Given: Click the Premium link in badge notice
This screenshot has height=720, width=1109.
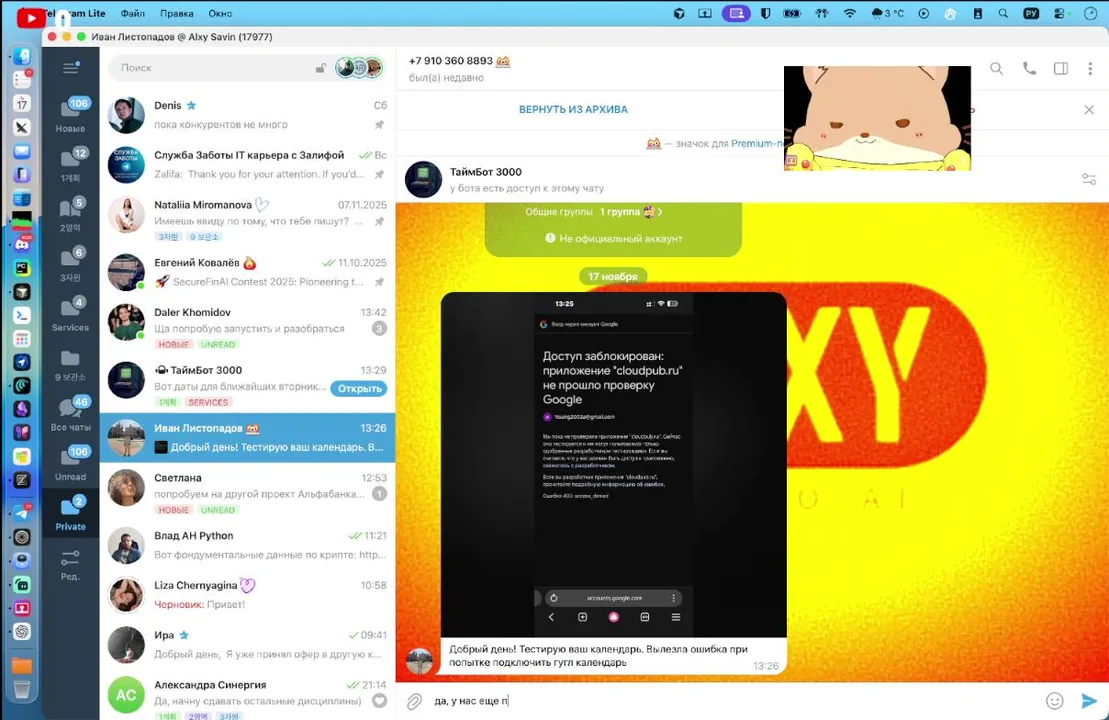Looking at the screenshot, I should pyautogui.click(x=757, y=144).
